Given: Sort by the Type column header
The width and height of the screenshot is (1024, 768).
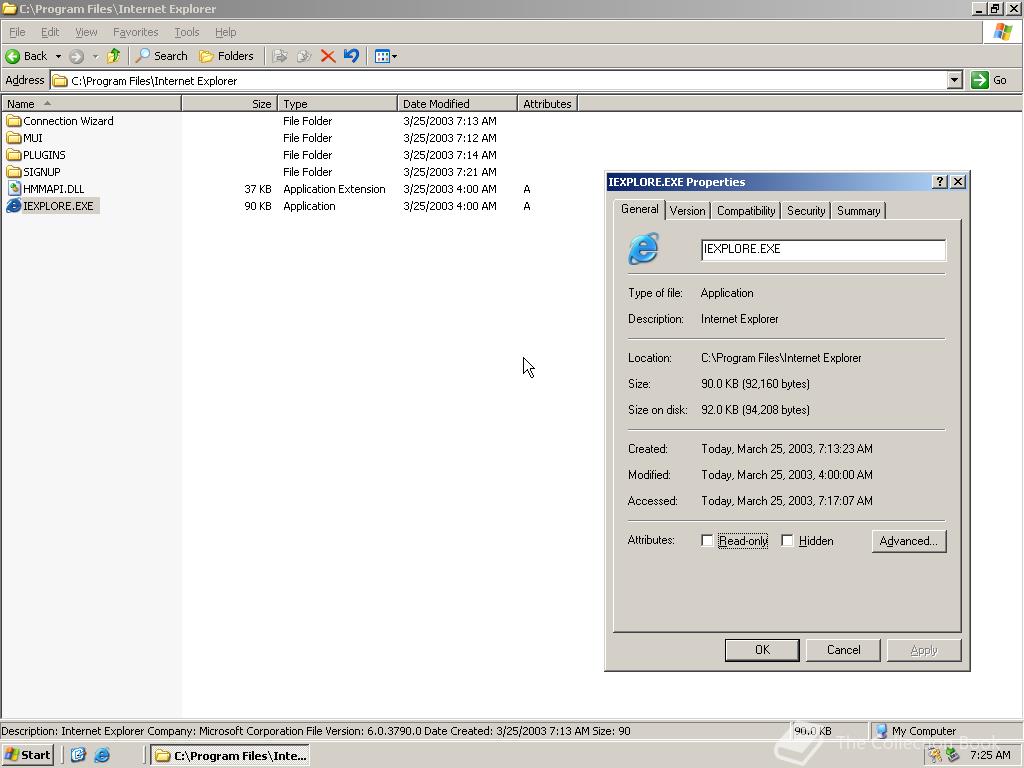Looking at the screenshot, I should pyautogui.click(x=337, y=104).
